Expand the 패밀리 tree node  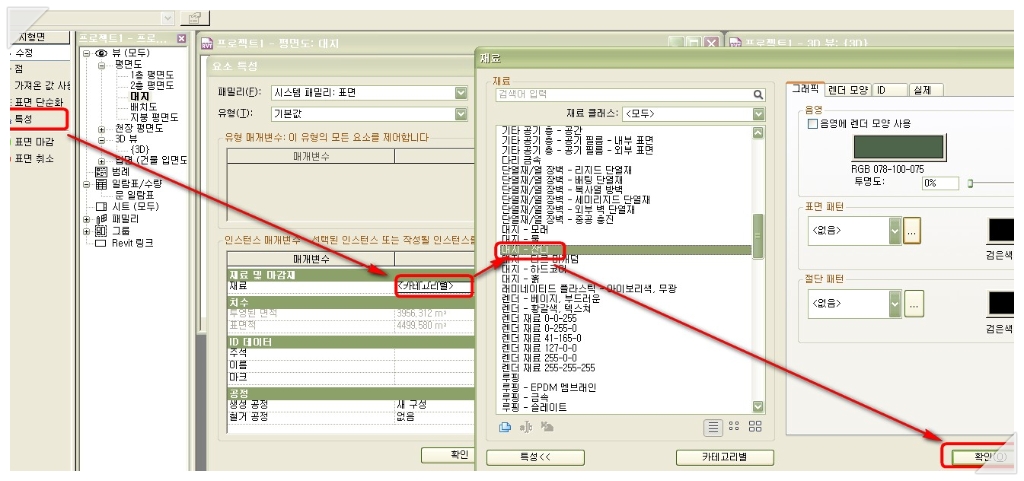(86, 219)
